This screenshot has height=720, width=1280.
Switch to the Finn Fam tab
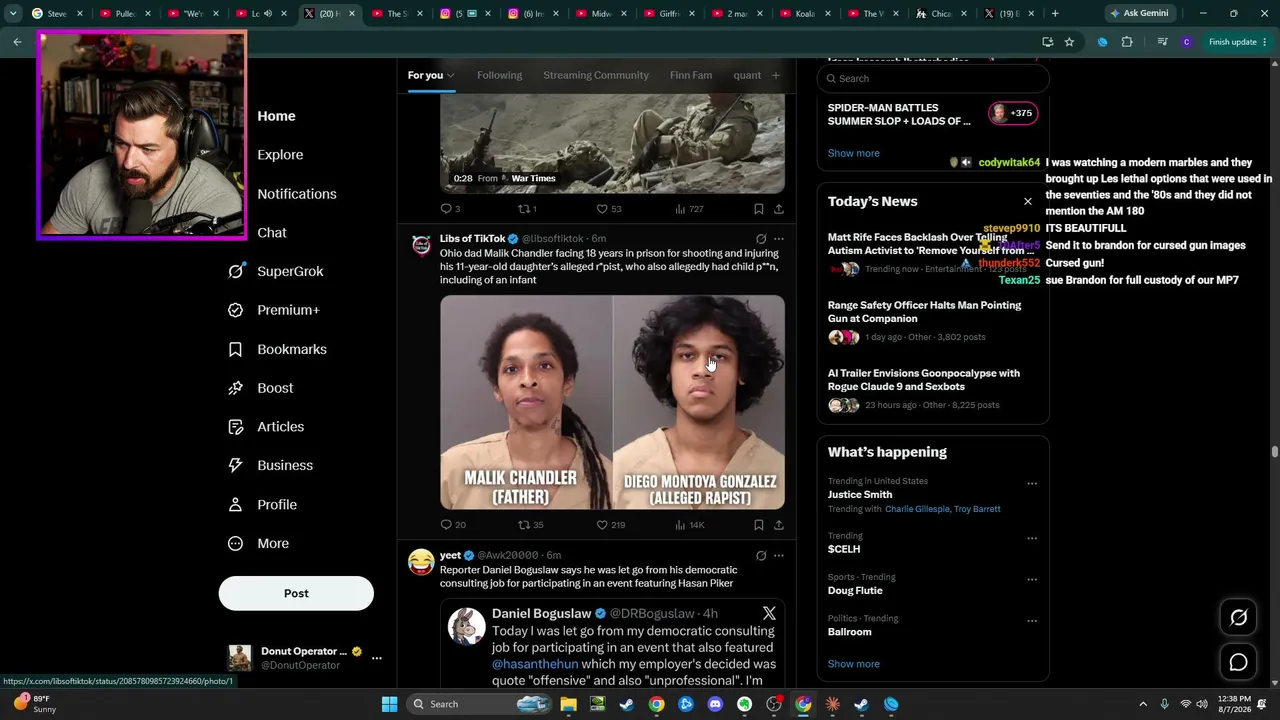tap(691, 75)
